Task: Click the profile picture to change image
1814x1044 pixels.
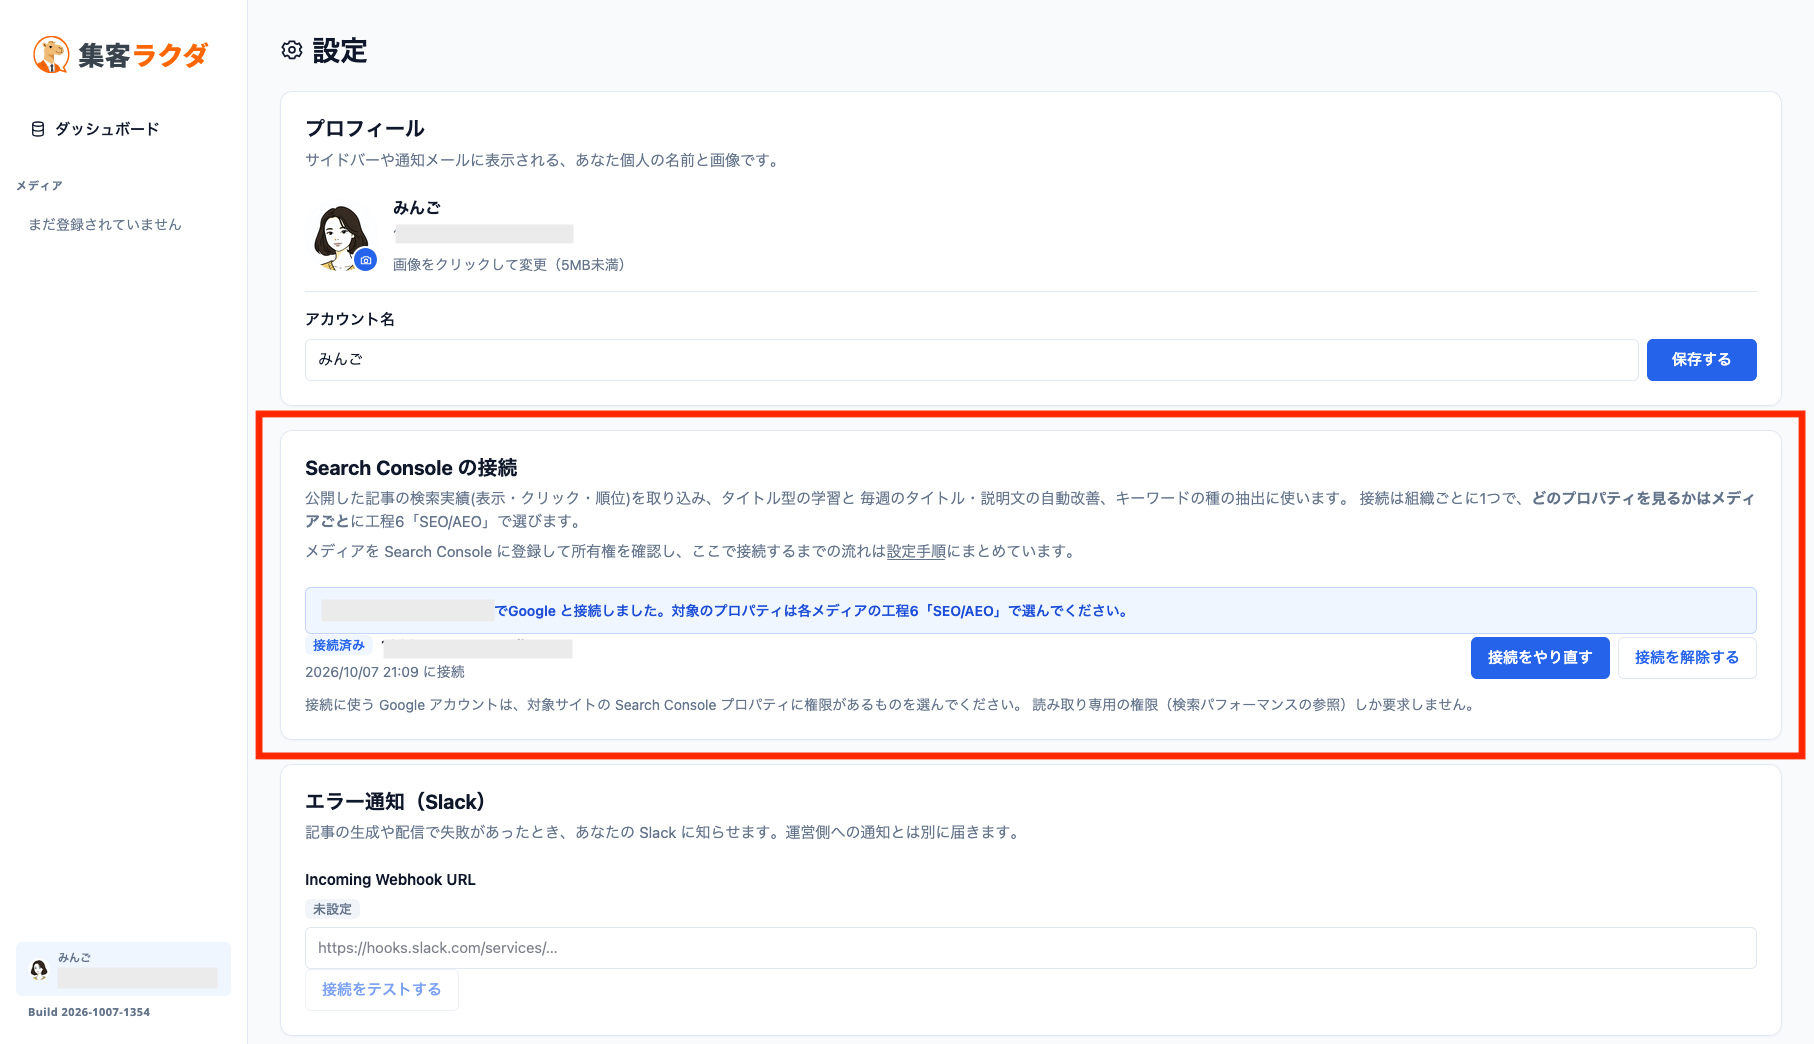Action: pyautogui.click(x=340, y=237)
